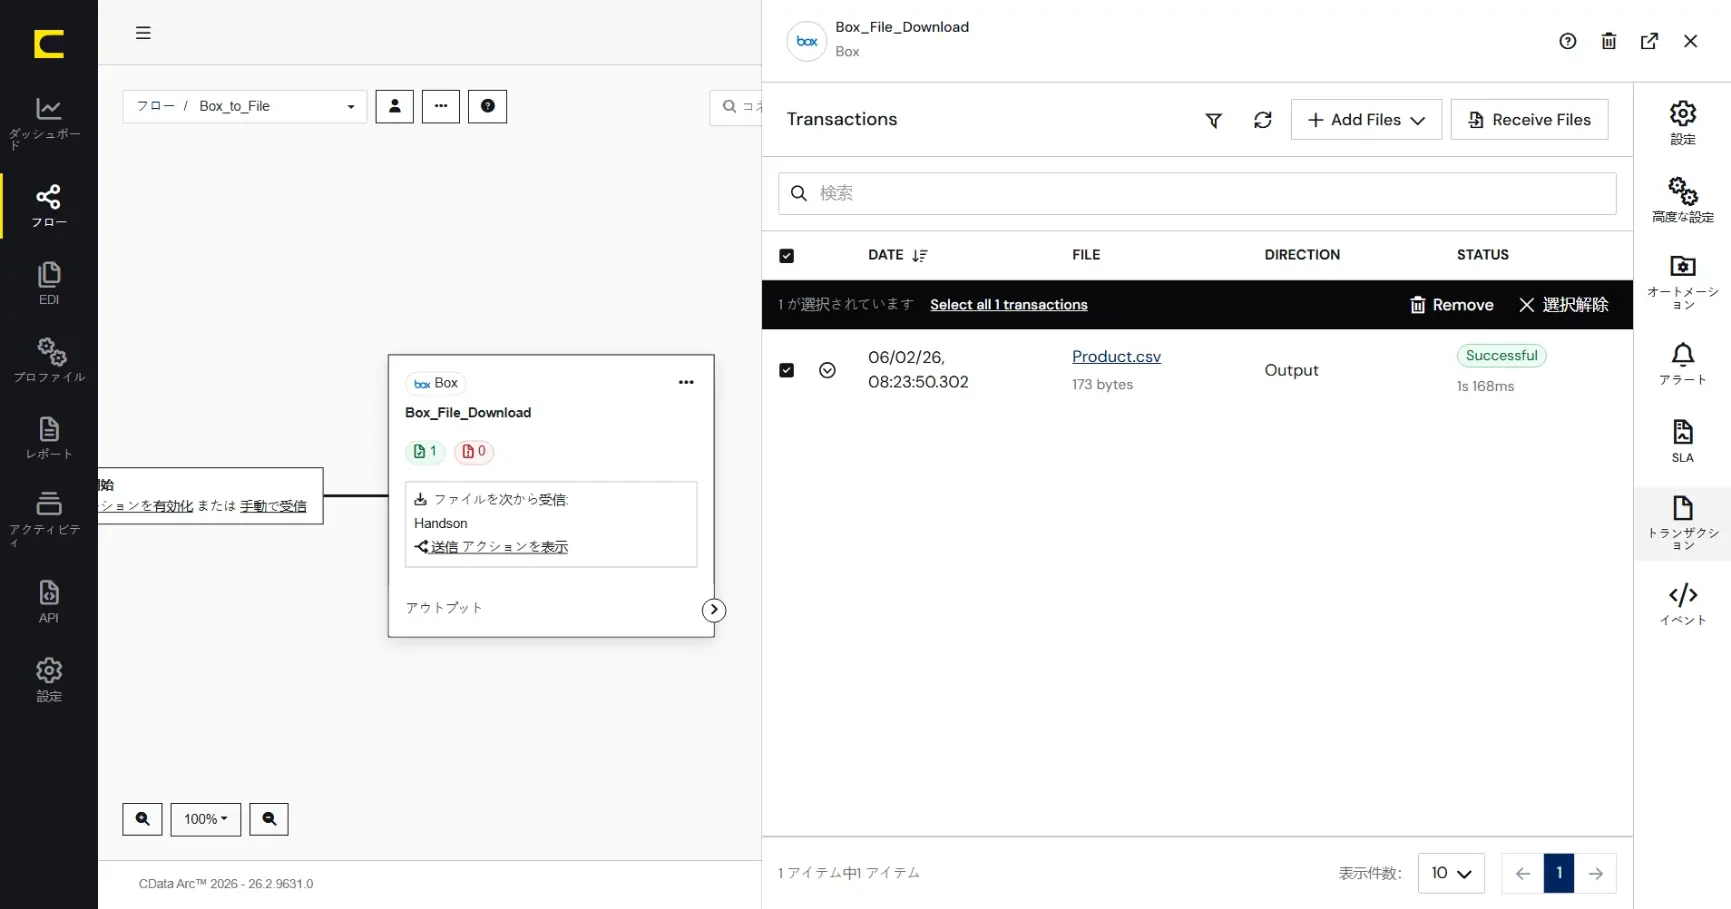Open the Reports sidebar section

pos(48,438)
